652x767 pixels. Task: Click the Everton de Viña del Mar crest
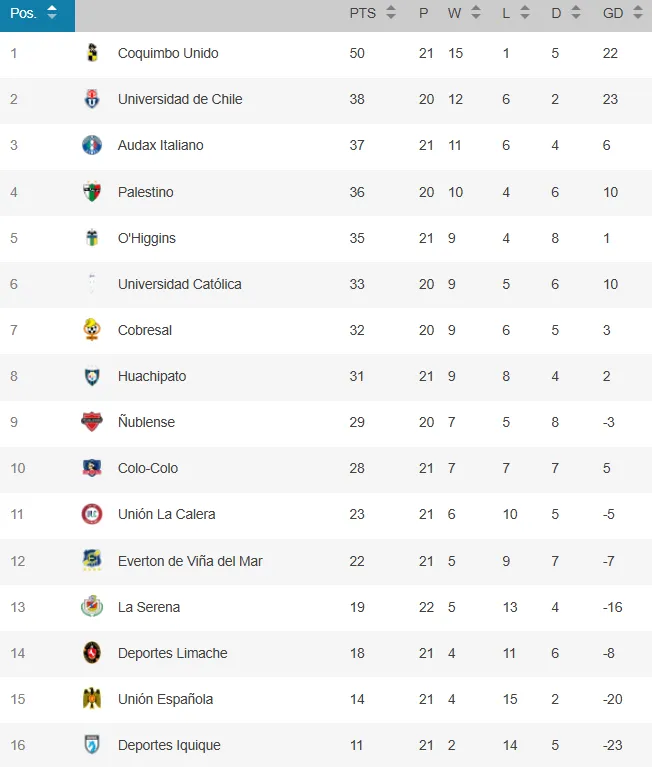pos(92,561)
